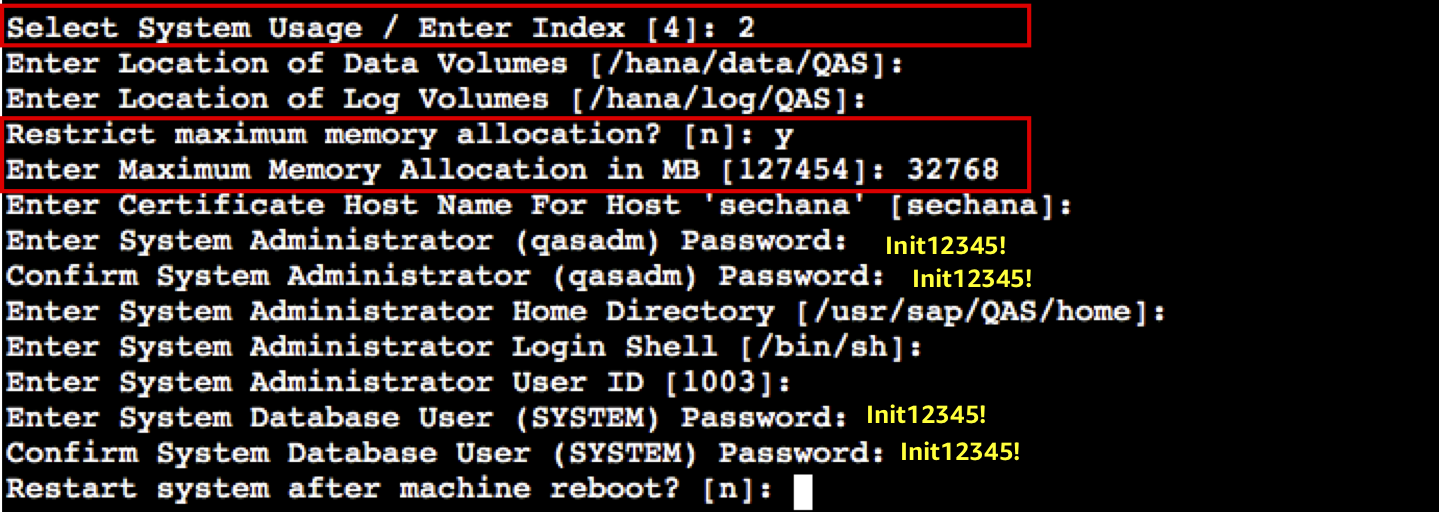The height and width of the screenshot is (512, 1439).
Task: Click yellow Init12345! after 'Enter System Administrator' password
Action: [945, 245]
